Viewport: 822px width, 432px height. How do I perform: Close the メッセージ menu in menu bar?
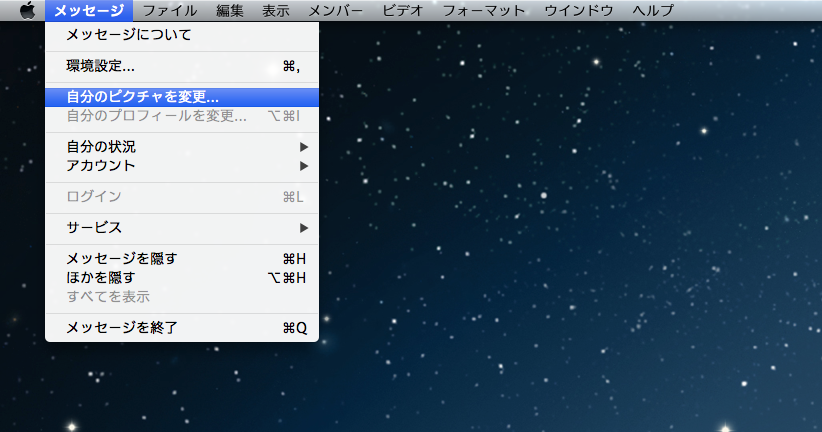[89, 10]
